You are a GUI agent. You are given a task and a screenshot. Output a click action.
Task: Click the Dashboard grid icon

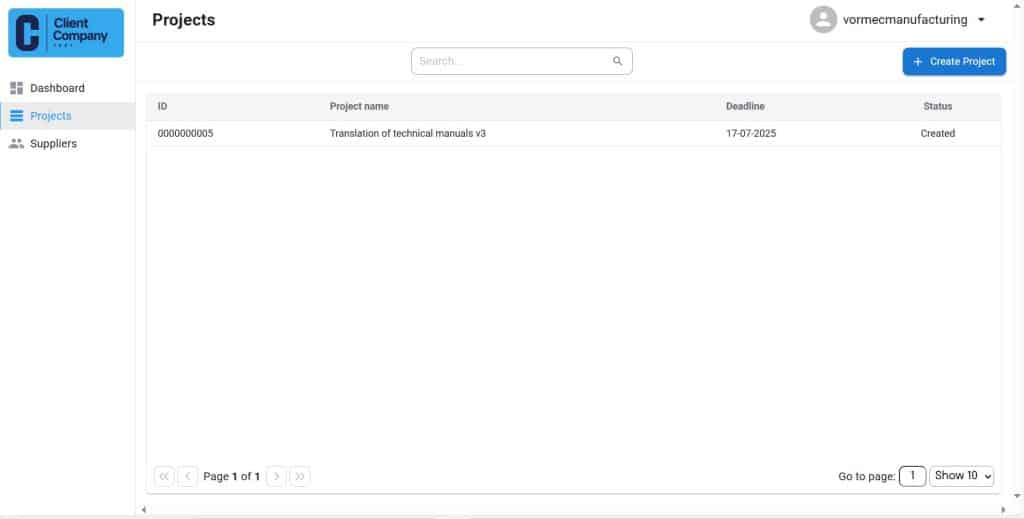(x=16, y=88)
